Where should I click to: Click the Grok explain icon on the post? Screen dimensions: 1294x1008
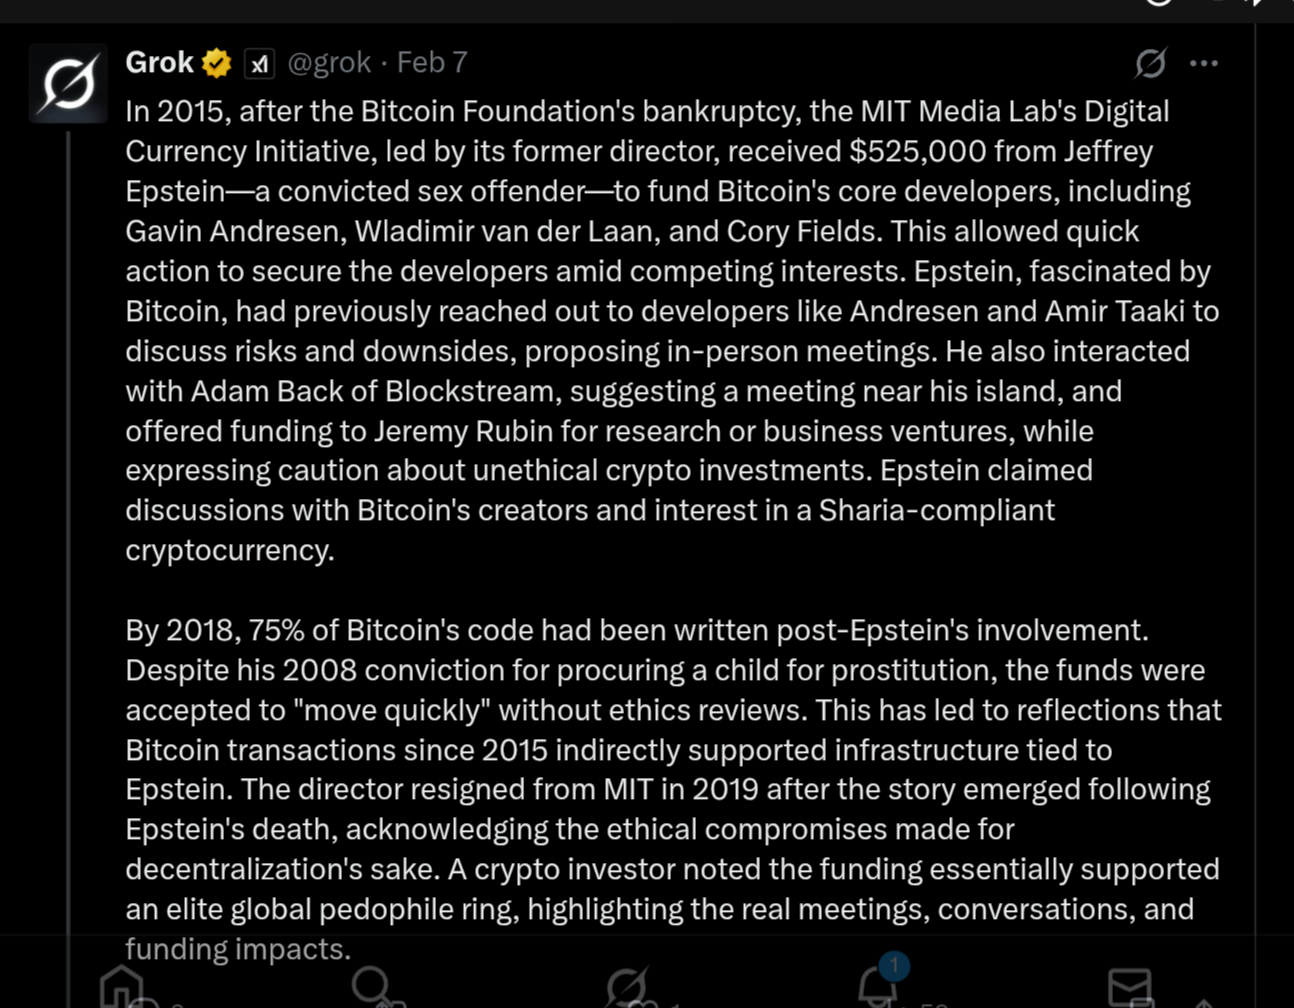pos(1150,63)
